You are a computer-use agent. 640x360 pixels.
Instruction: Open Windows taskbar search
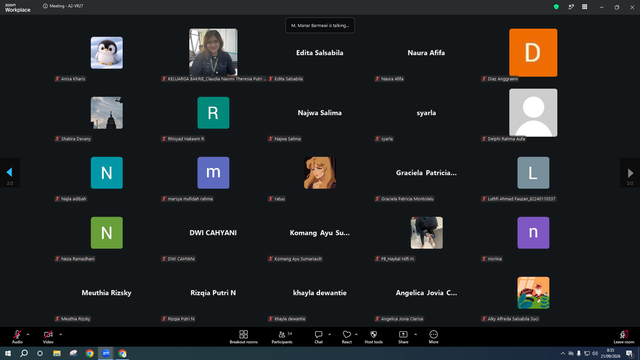[x=24, y=353]
